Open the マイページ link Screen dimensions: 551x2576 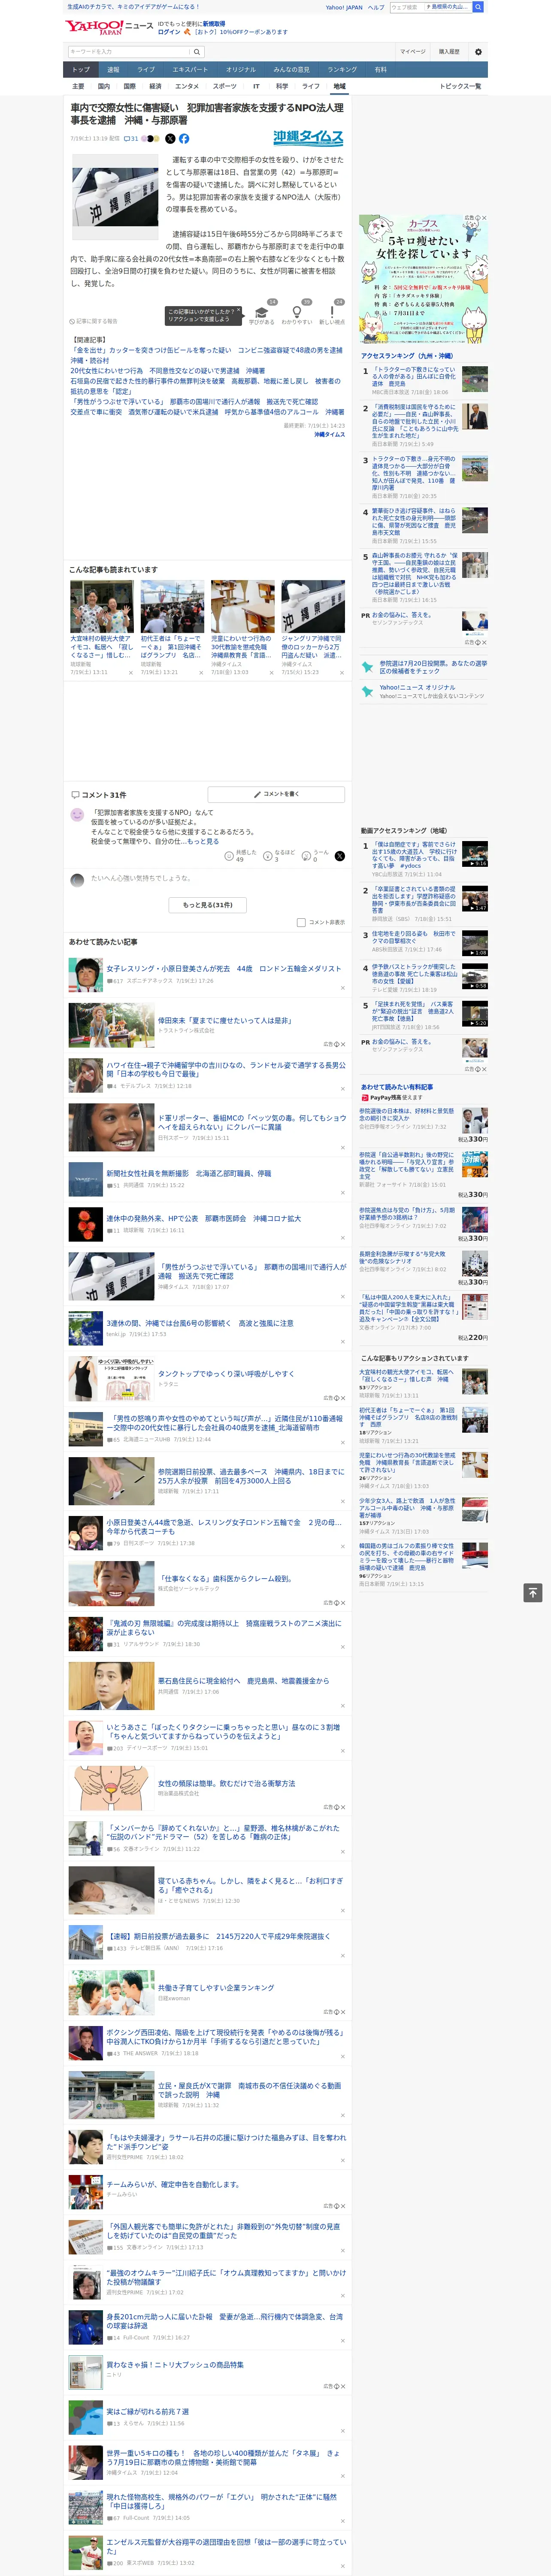click(413, 52)
